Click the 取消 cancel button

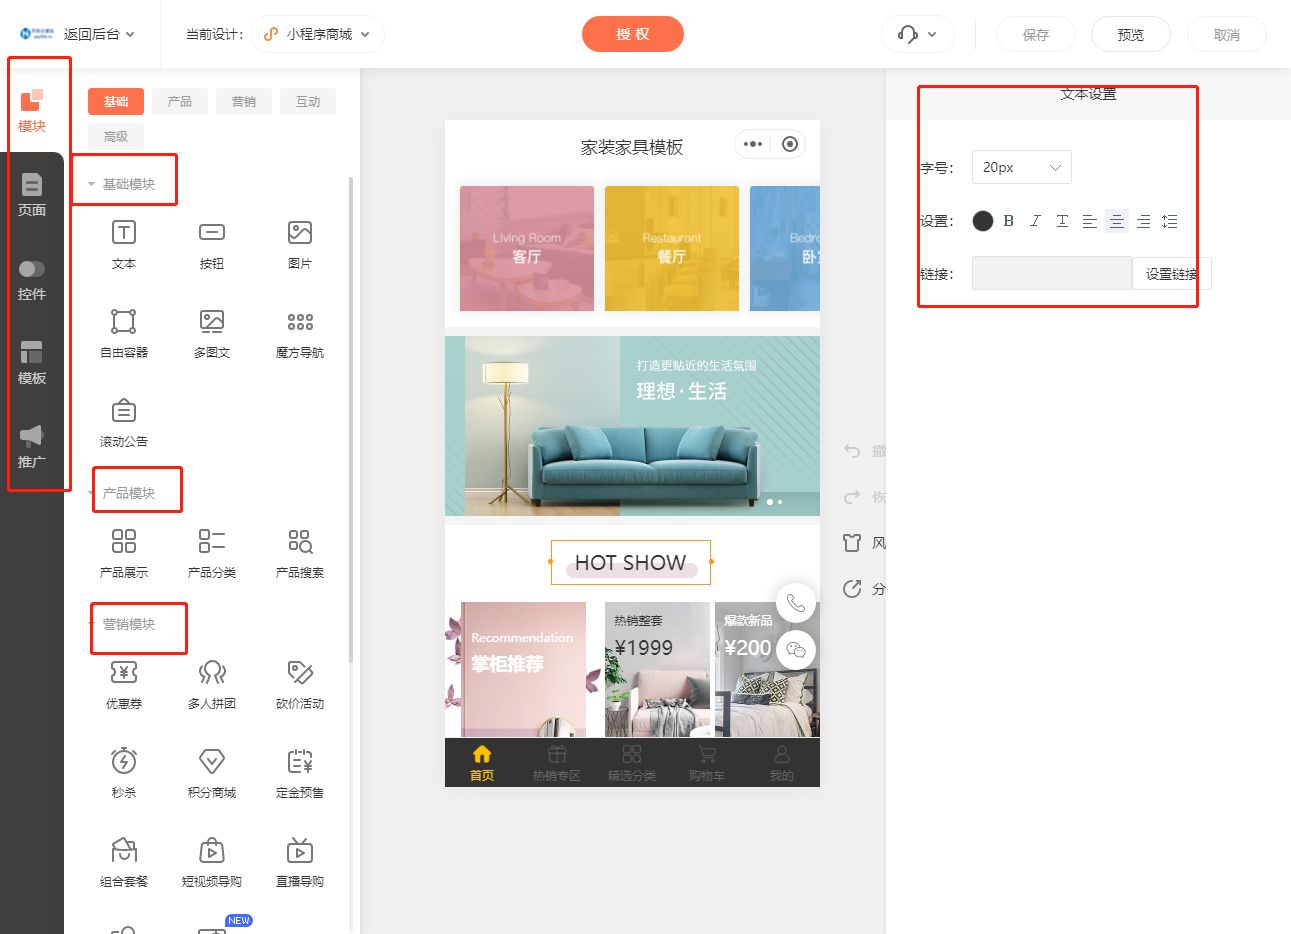tap(1227, 34)
